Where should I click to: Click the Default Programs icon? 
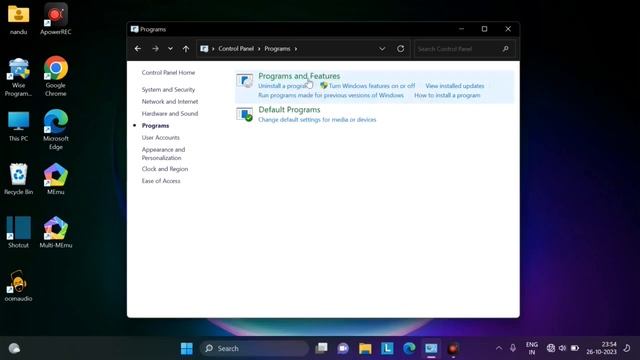(x=244, y=114)
